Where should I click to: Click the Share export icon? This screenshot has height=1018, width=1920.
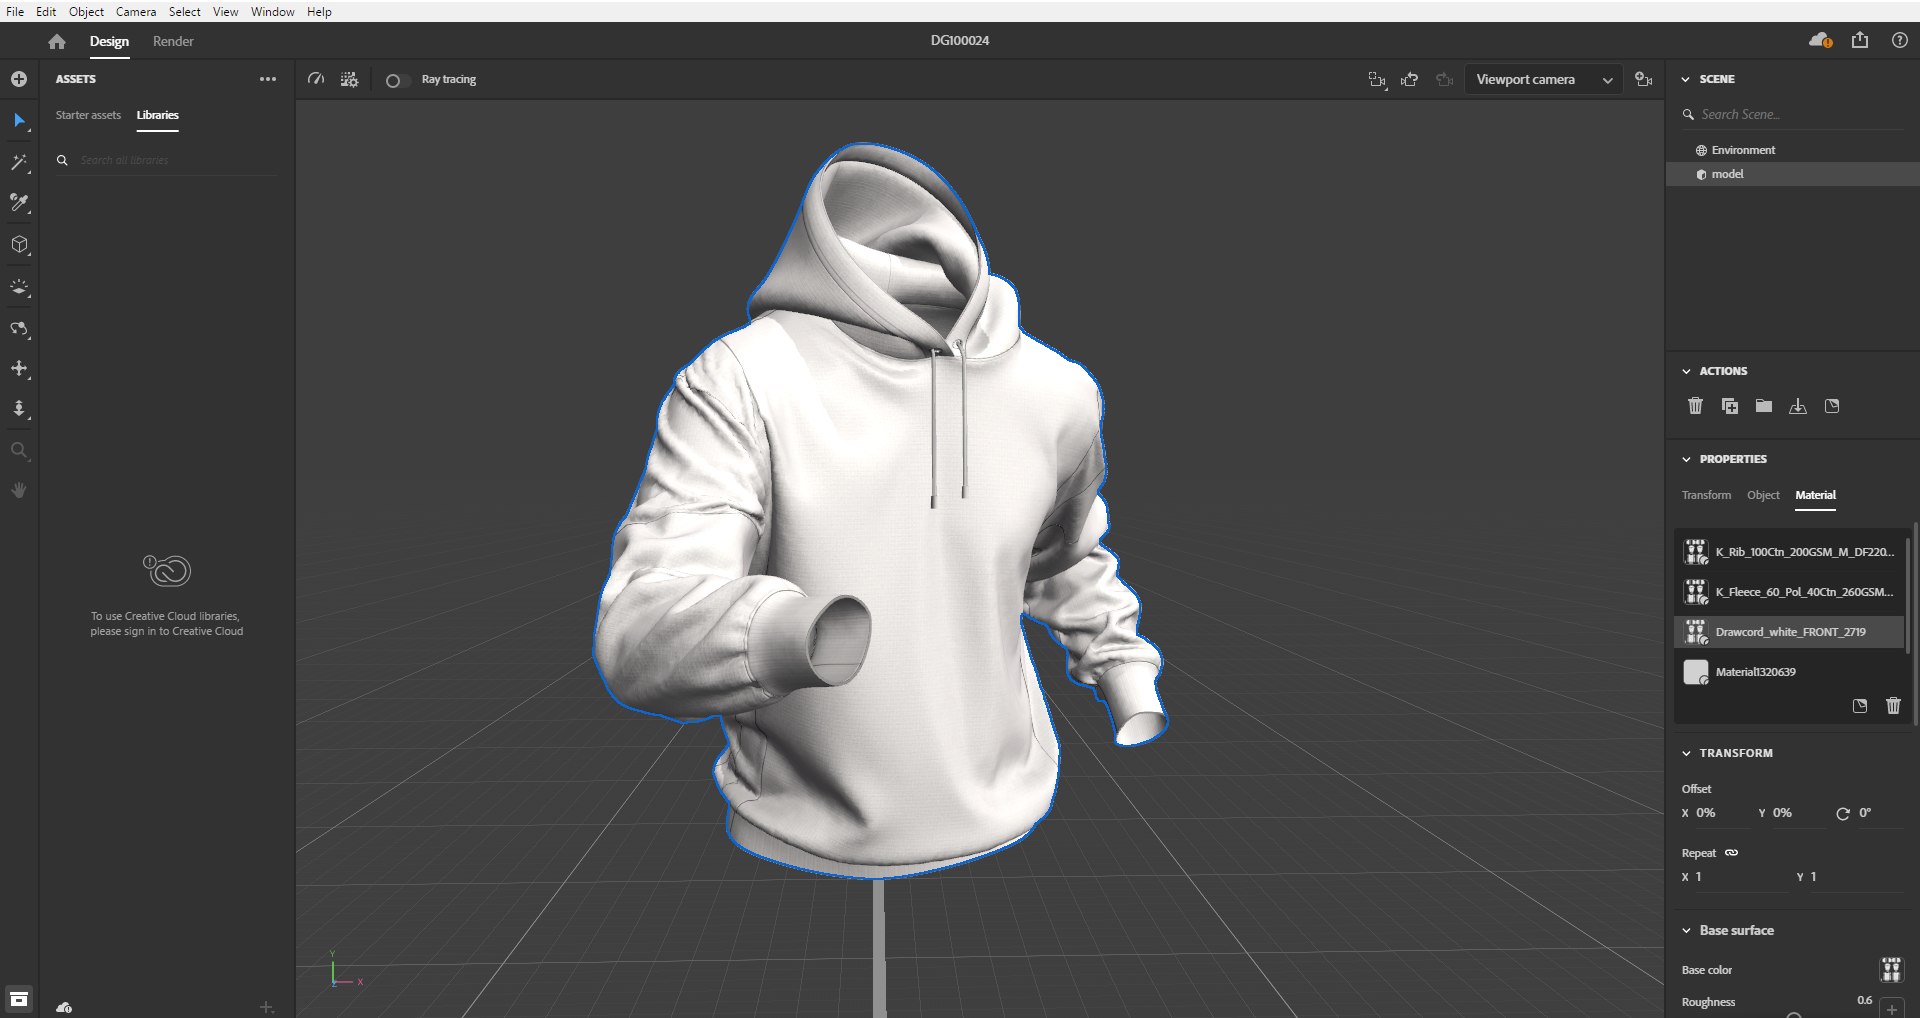tap(1860, 40)
